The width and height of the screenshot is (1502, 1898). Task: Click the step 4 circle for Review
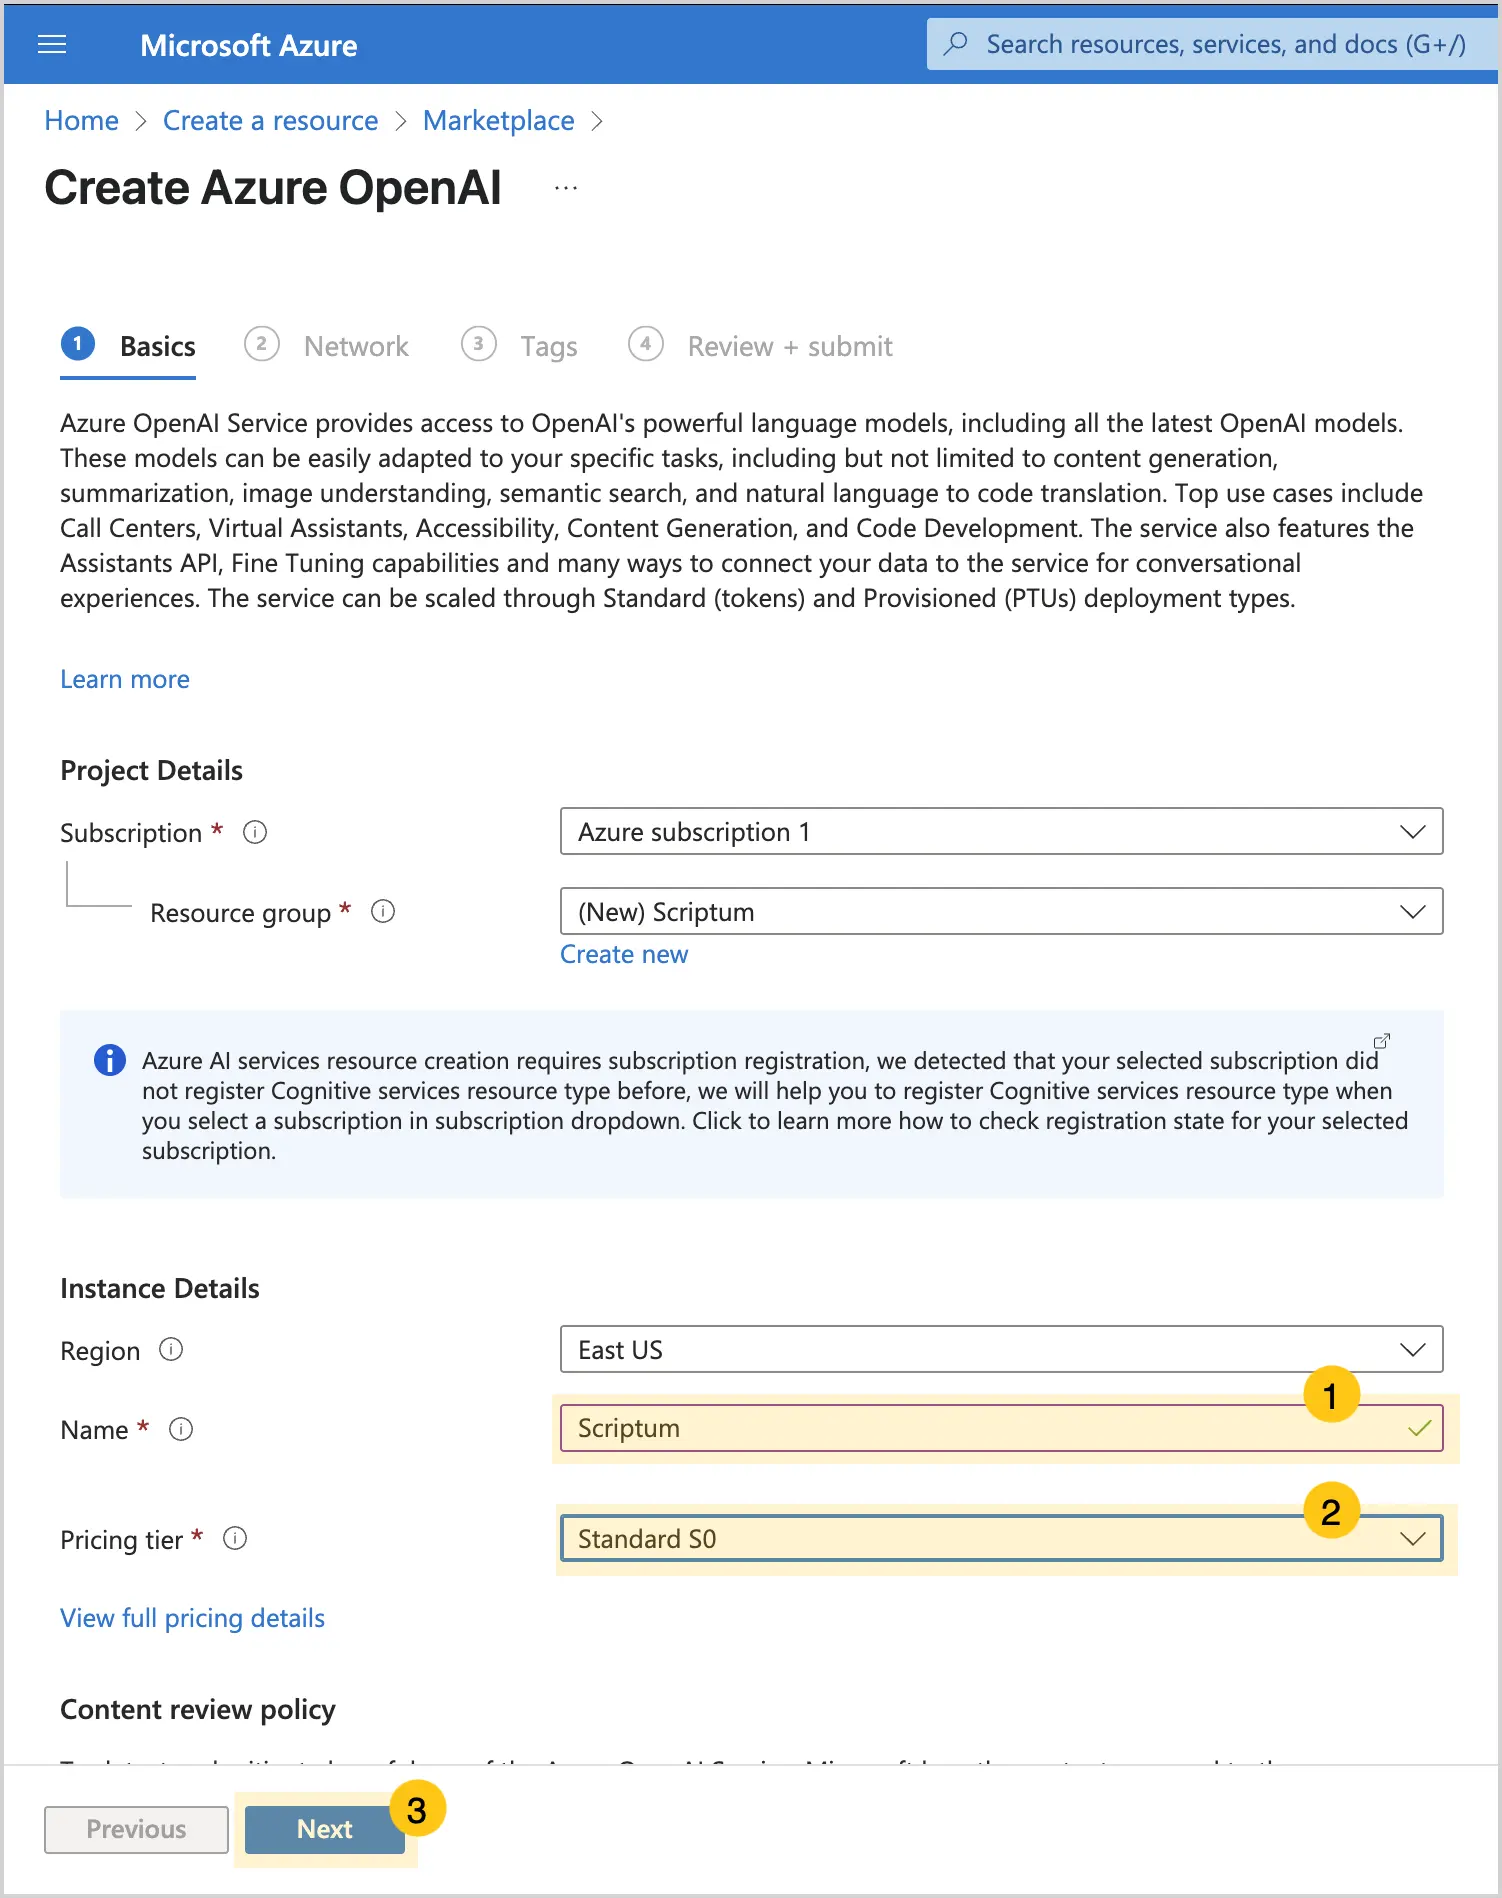coord(646,344)
